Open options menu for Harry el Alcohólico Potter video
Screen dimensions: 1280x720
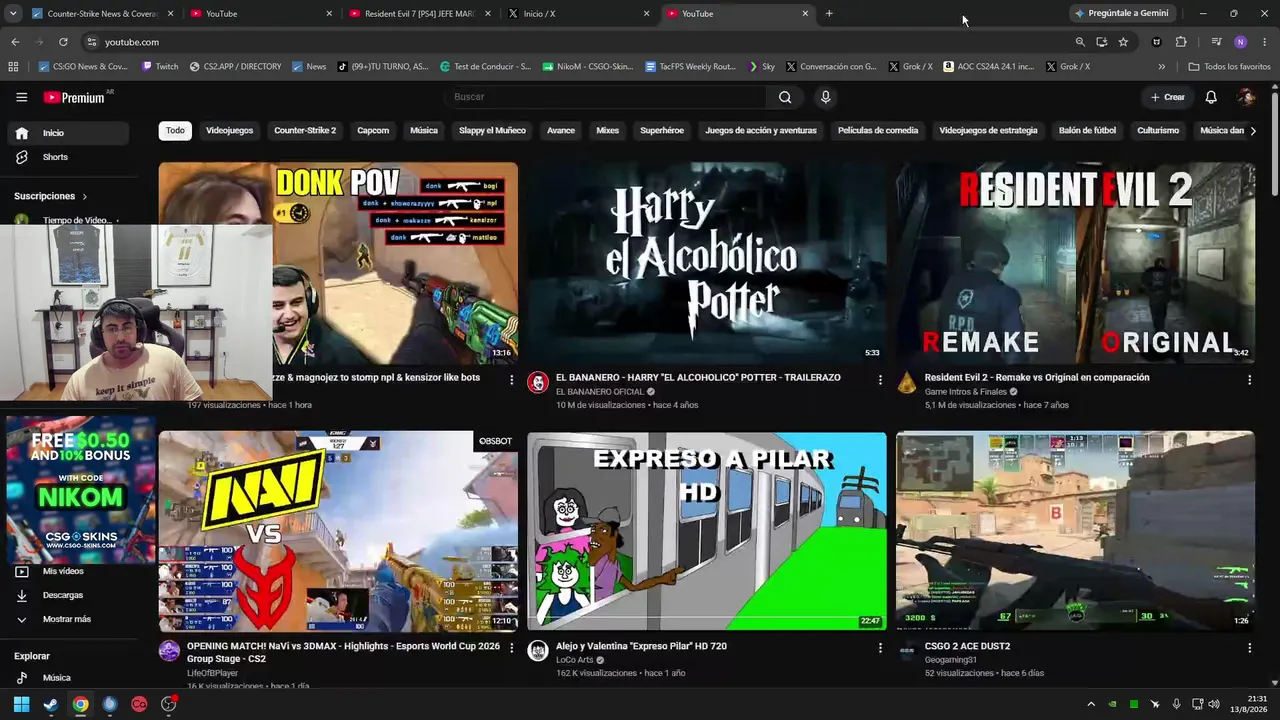pyautogui.click(x=880, y=380)
